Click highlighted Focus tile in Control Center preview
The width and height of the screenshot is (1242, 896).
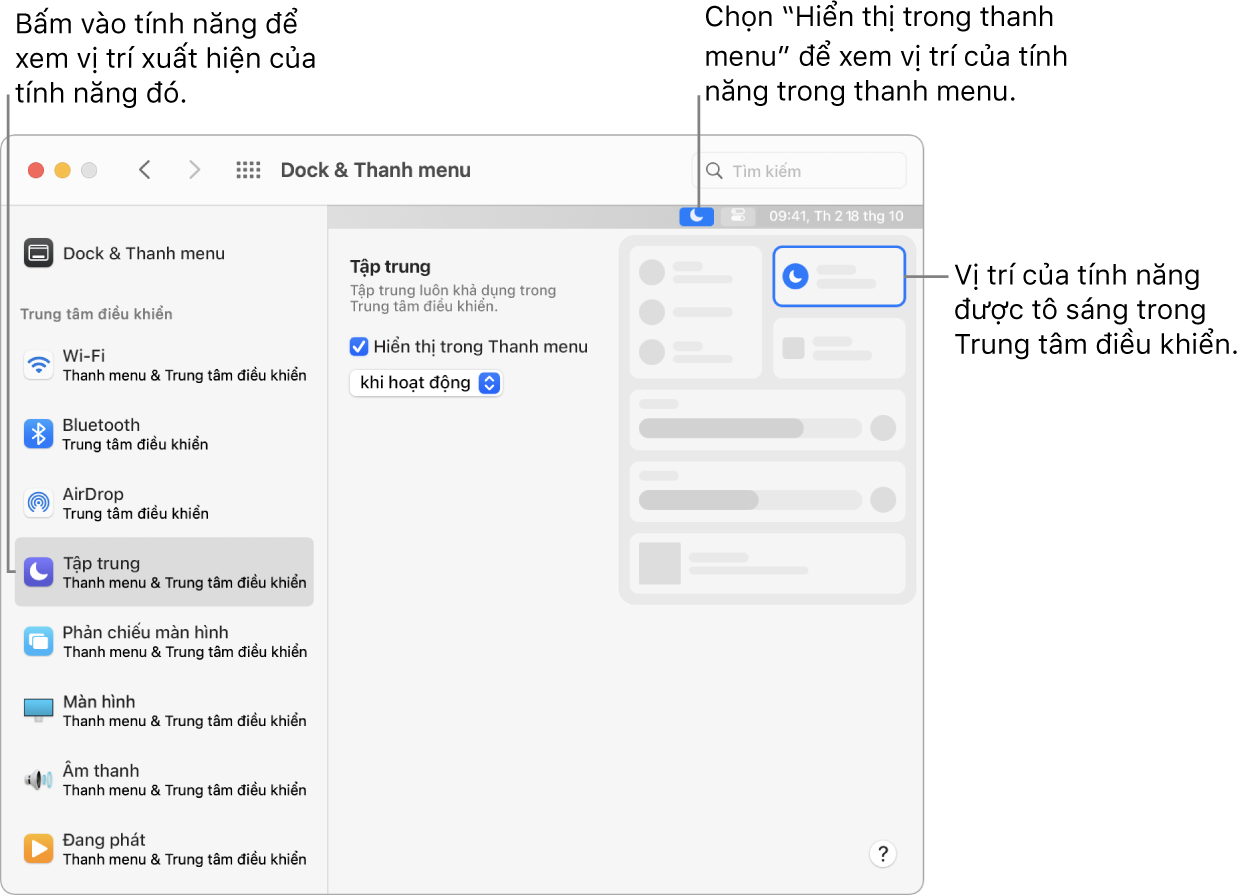(839, 276)
